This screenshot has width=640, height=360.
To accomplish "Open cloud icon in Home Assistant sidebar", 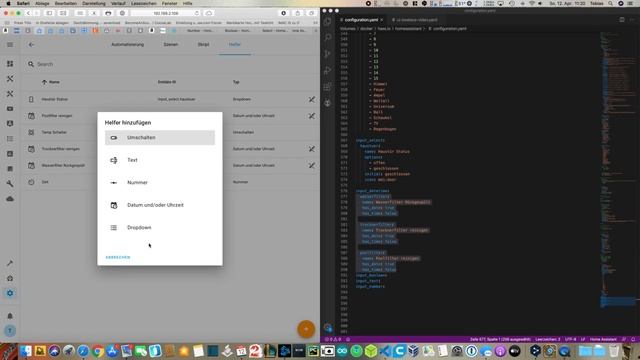I will click(x=10, y=199).
